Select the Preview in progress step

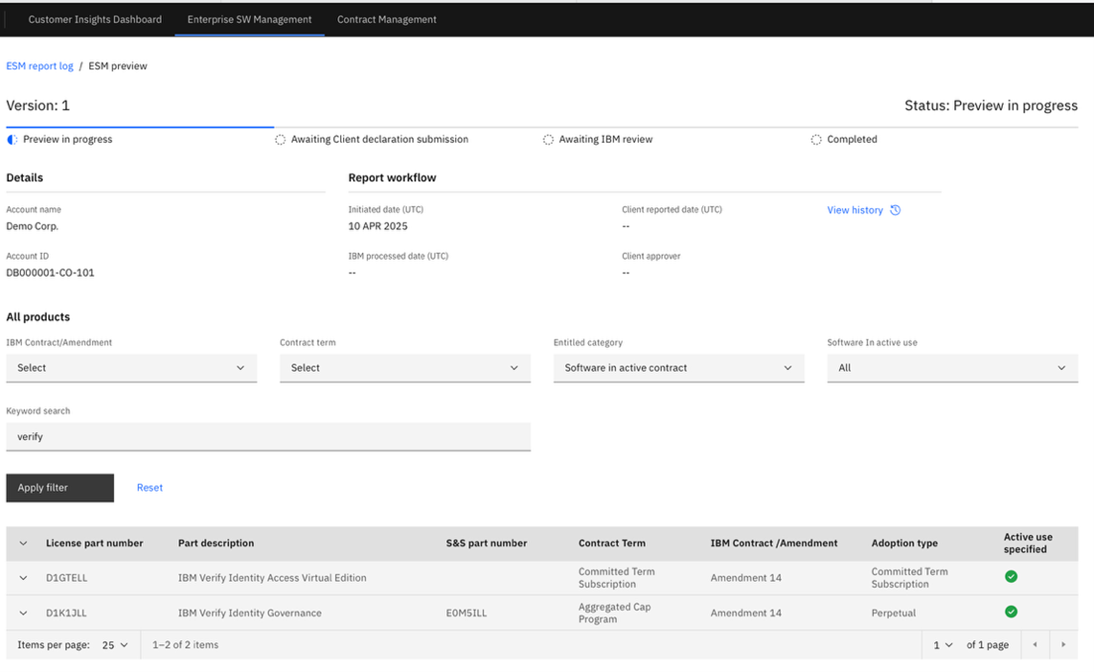pos(68,140)
